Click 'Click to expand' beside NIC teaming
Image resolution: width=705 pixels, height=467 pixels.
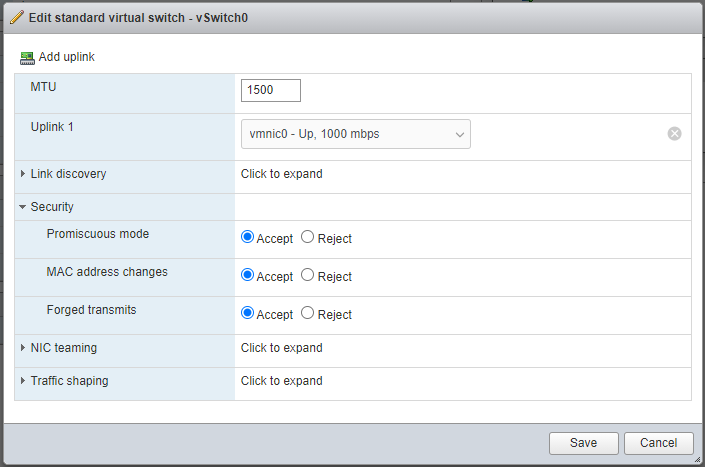point(282,348)
